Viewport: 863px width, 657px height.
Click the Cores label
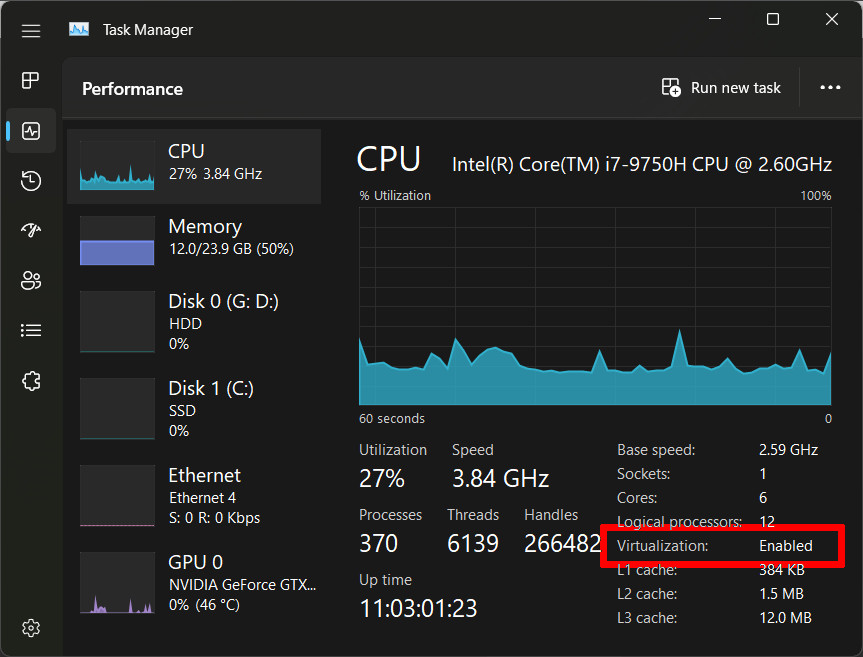637,498
